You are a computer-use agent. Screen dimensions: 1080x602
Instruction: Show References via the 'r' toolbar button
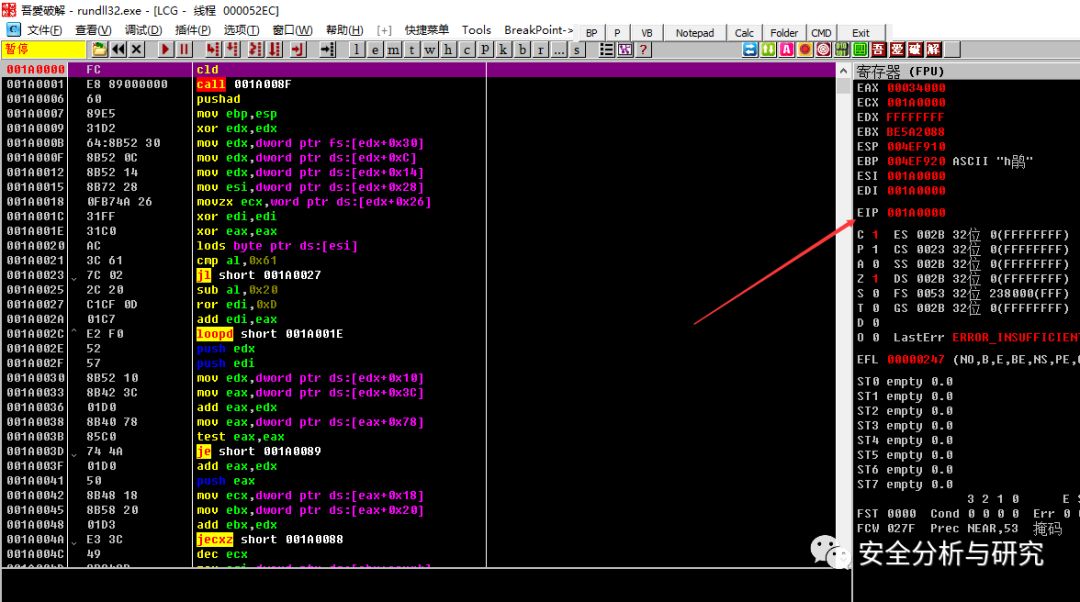pyautogui.click(x=541, y=50)
